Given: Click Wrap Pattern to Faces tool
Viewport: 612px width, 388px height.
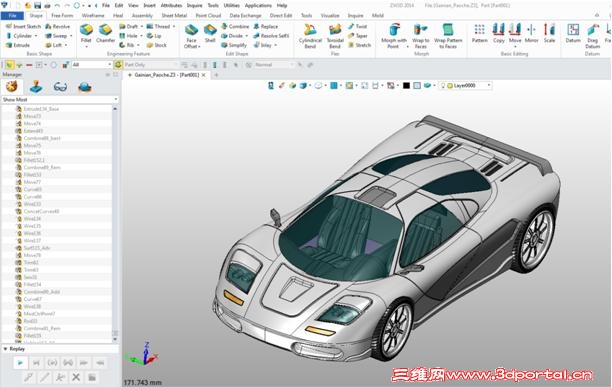Looking at the screenshot, I should (x=448, y=36).
